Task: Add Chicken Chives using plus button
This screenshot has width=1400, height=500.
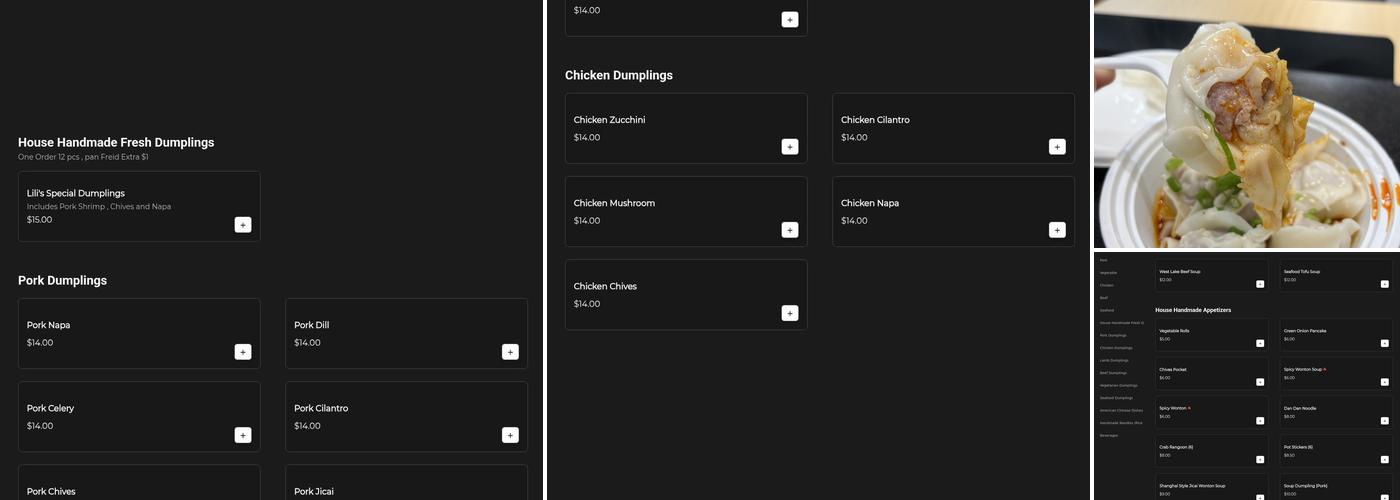Action: pyautogui.click(x=790, y=313)
